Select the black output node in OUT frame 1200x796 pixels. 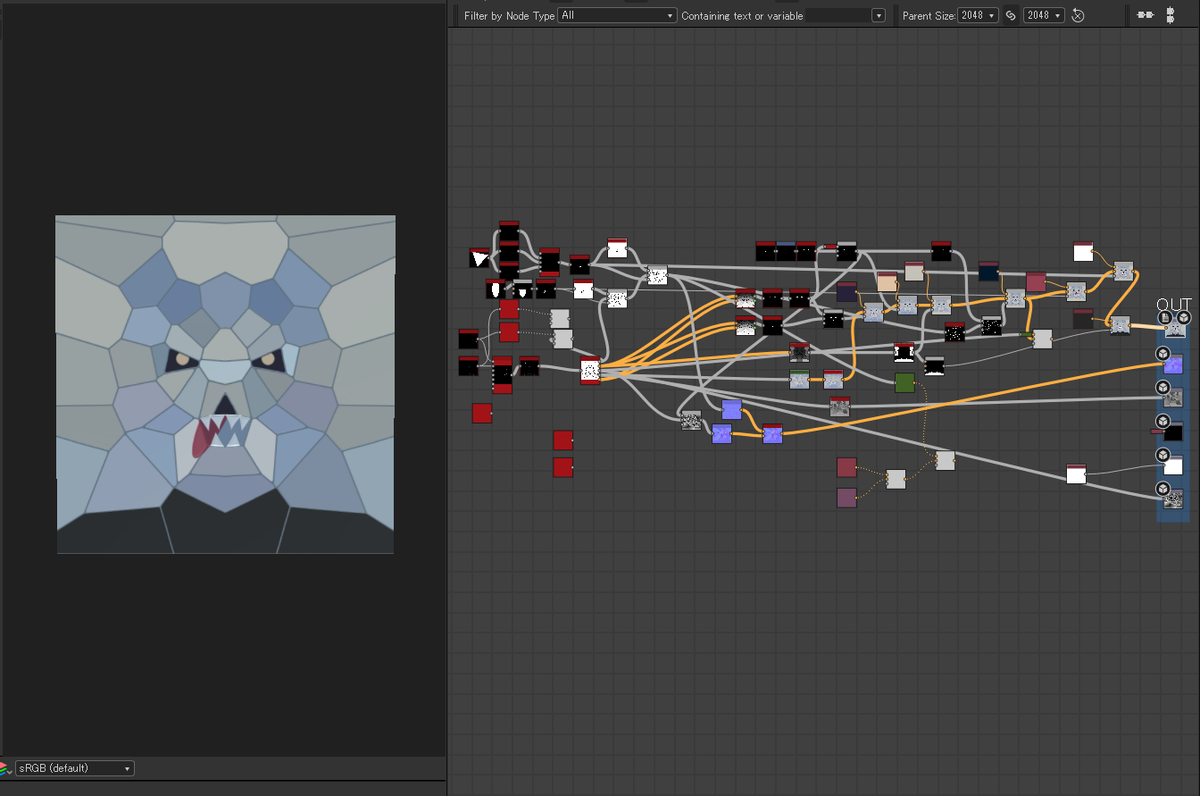[x=1173, y=432]
